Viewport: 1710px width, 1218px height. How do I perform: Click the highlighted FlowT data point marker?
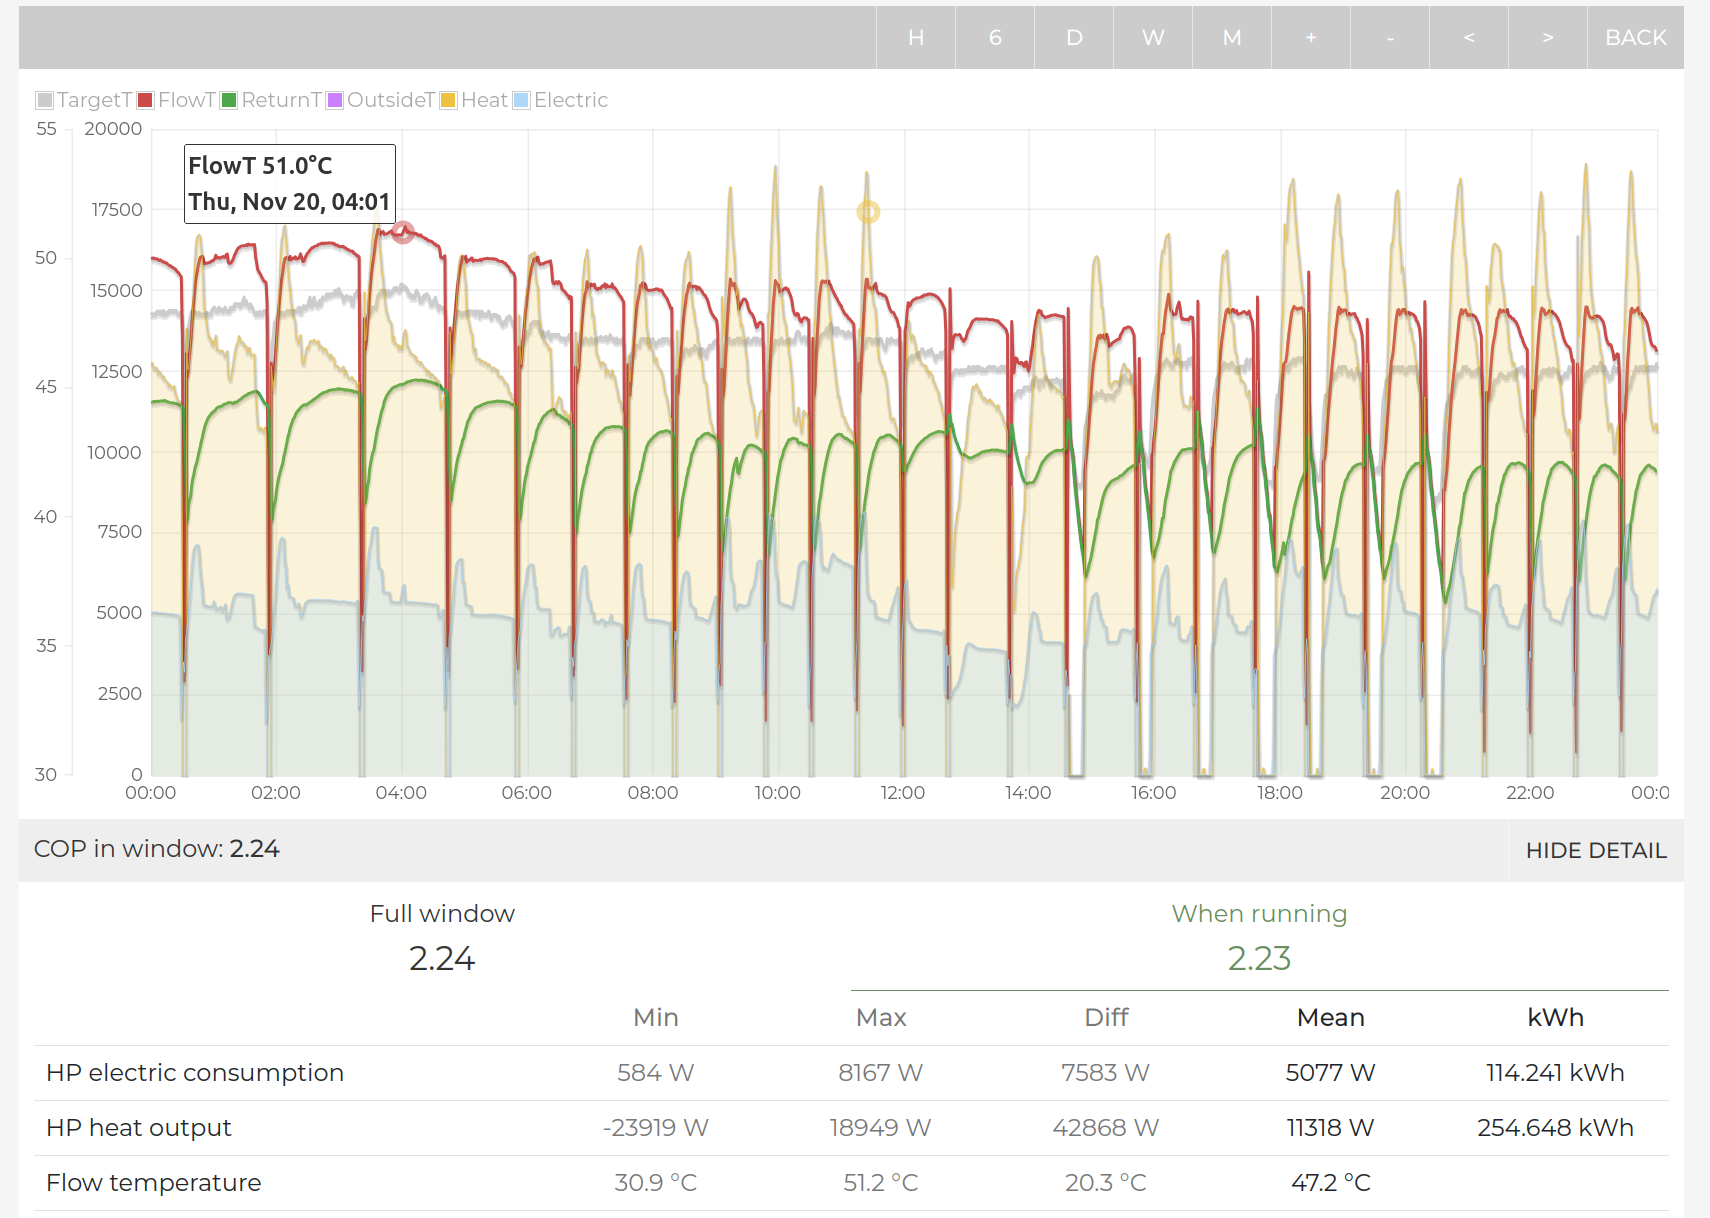[403, 233]
